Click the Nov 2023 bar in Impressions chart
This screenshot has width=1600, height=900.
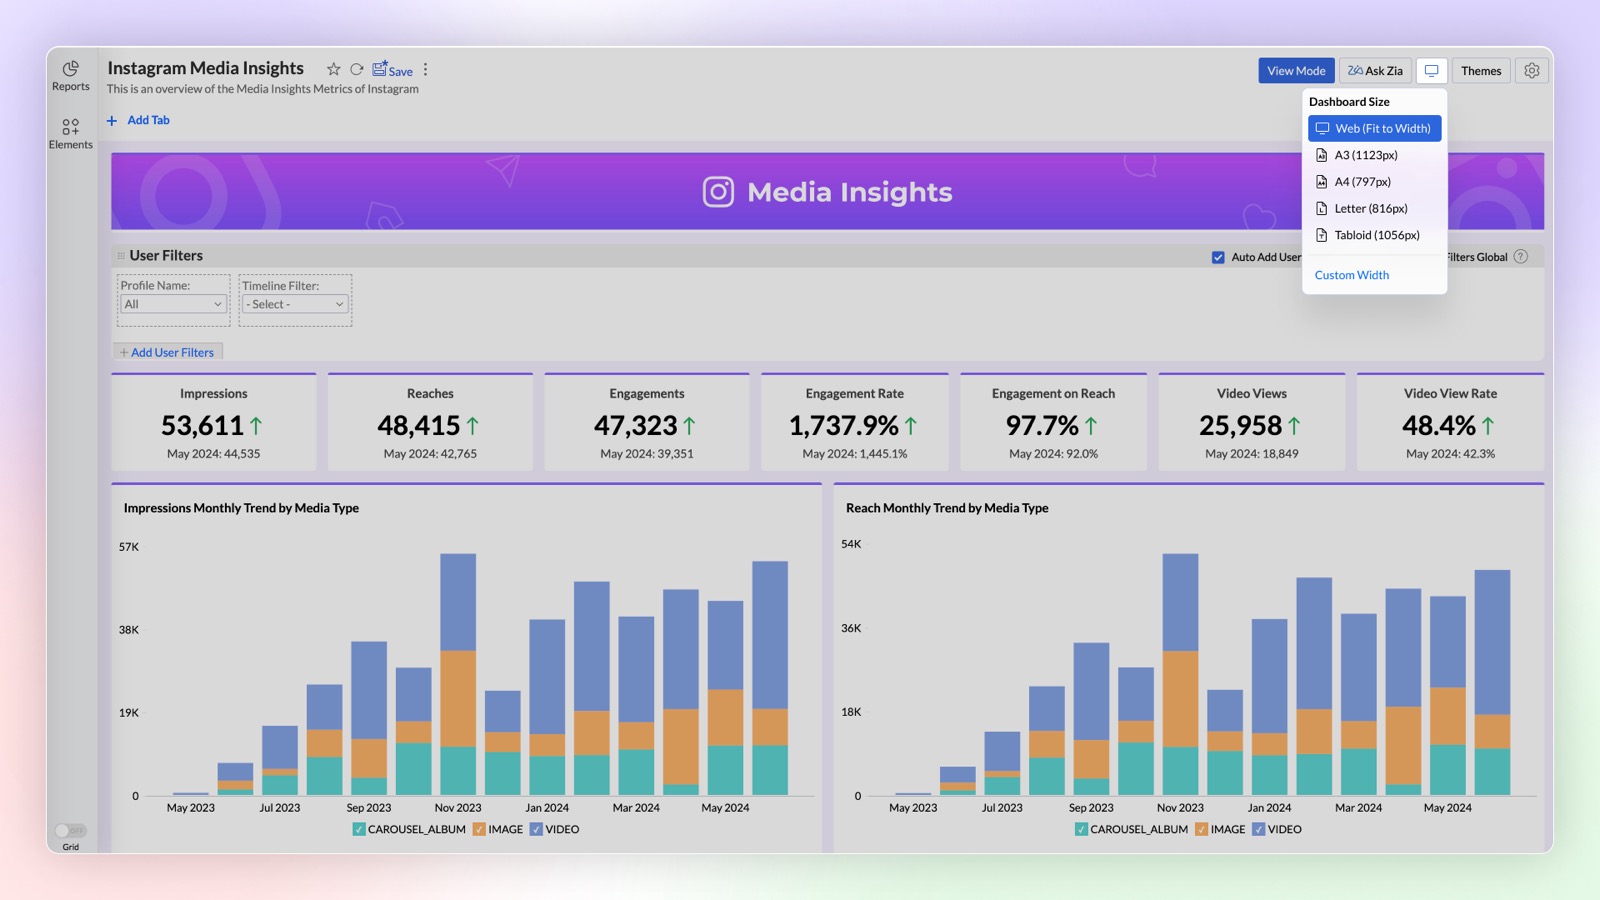tap(458, 675)
